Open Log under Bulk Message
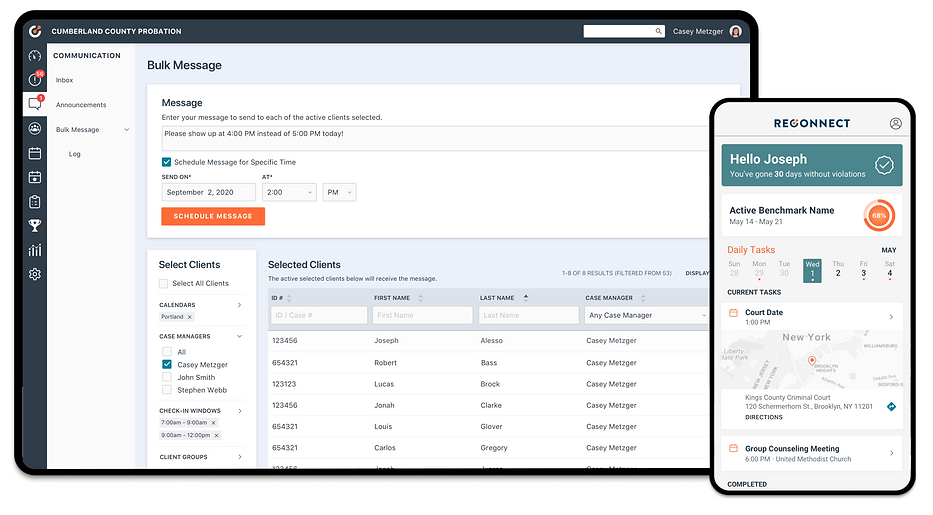Image resolution: width=933 pixels, height=515 pixels. 74,154
